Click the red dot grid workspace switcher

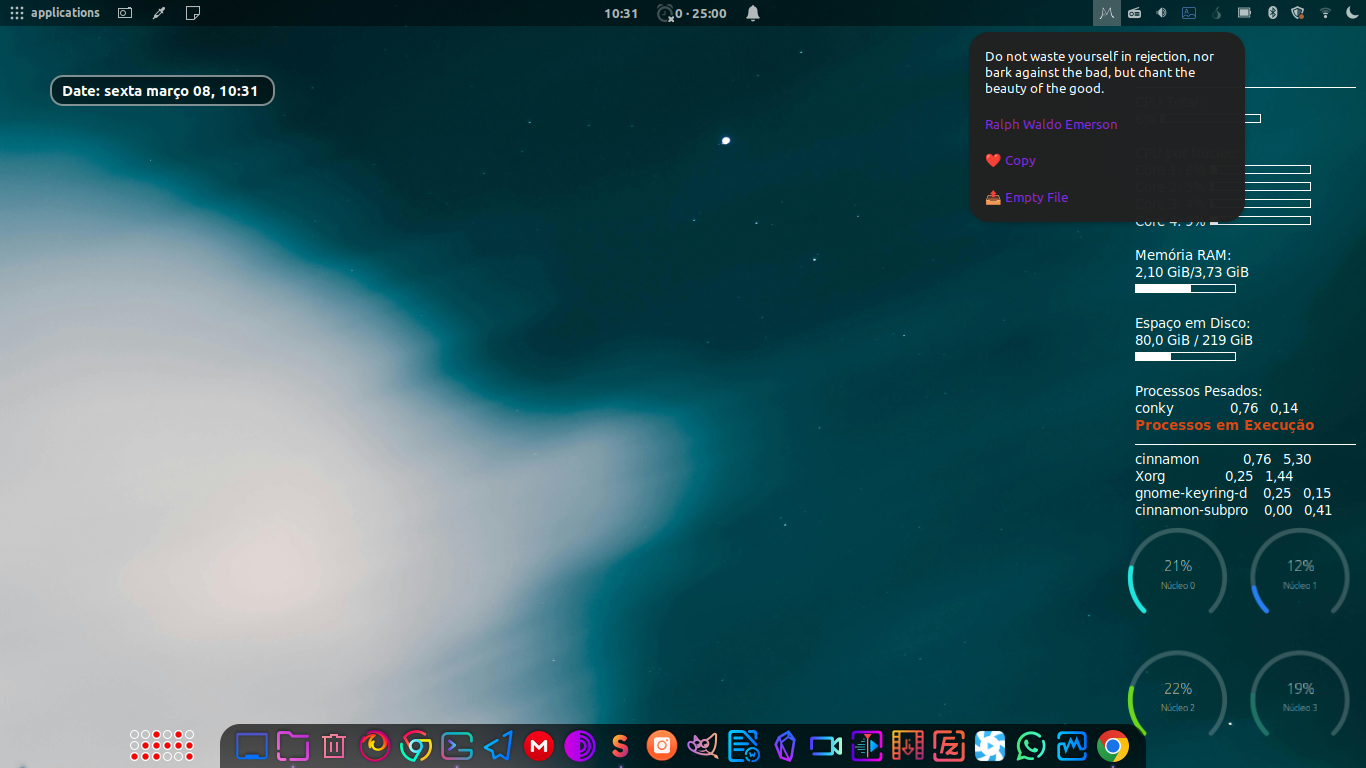pos(162,745)
